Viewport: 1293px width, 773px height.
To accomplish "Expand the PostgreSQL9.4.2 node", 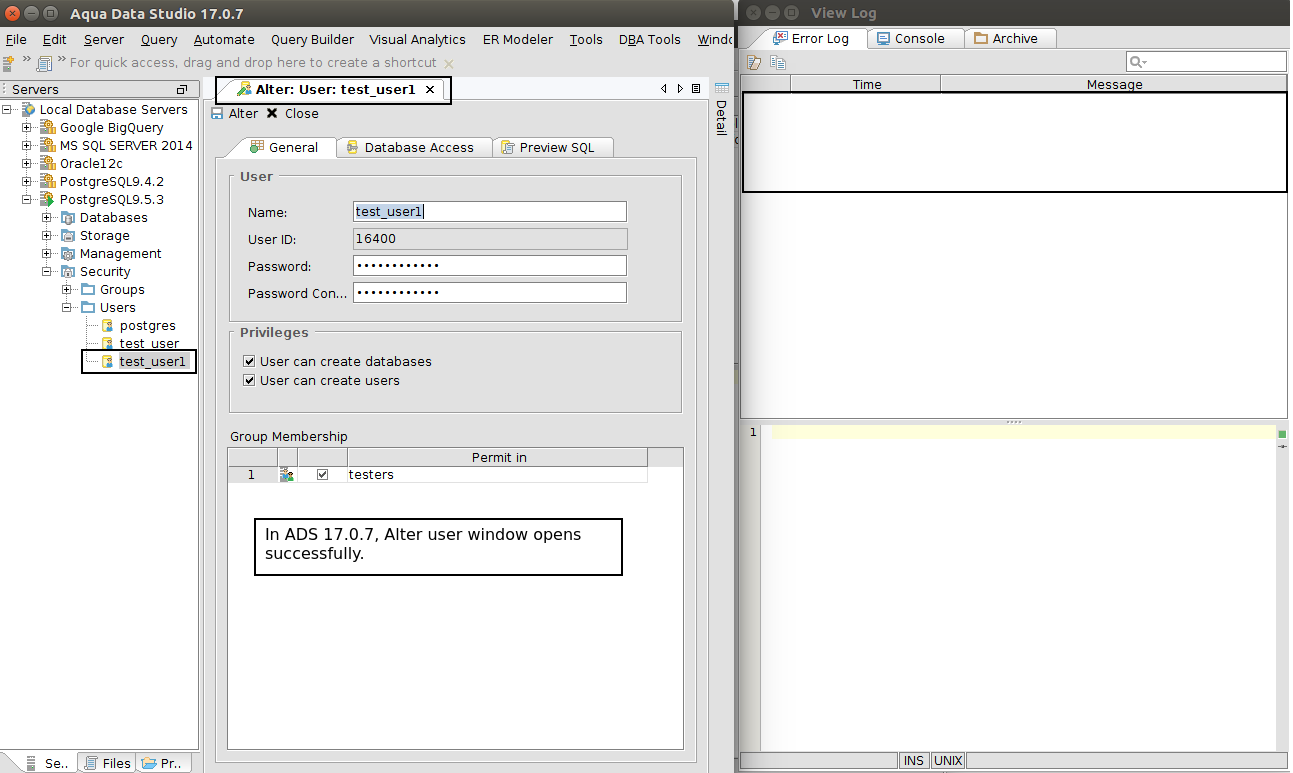I will click(27, 182).
